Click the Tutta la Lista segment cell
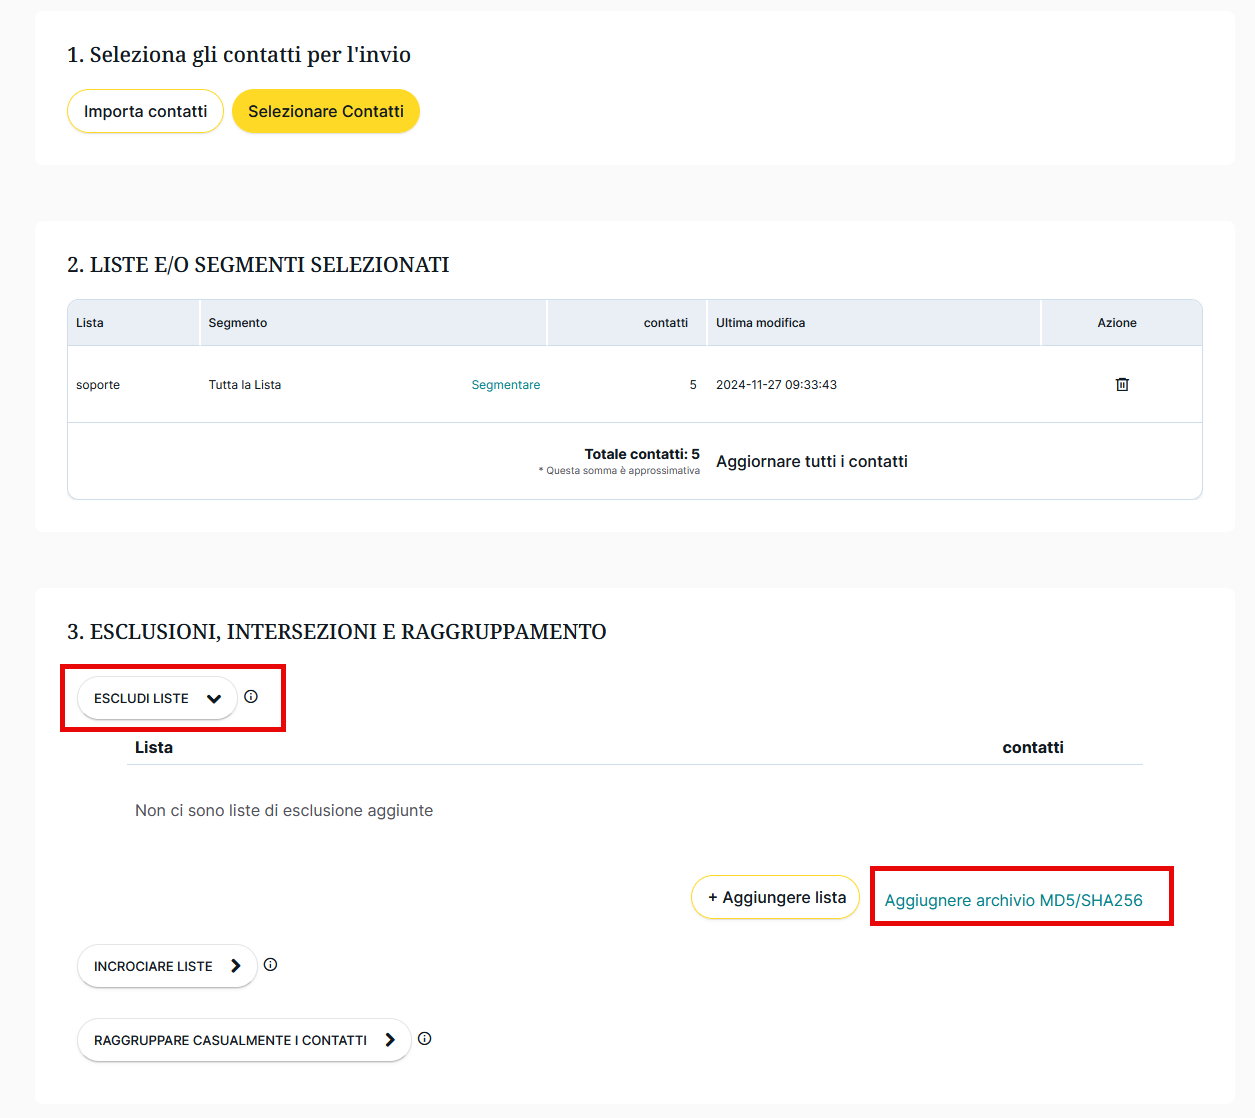 click(x=245, y=385)
